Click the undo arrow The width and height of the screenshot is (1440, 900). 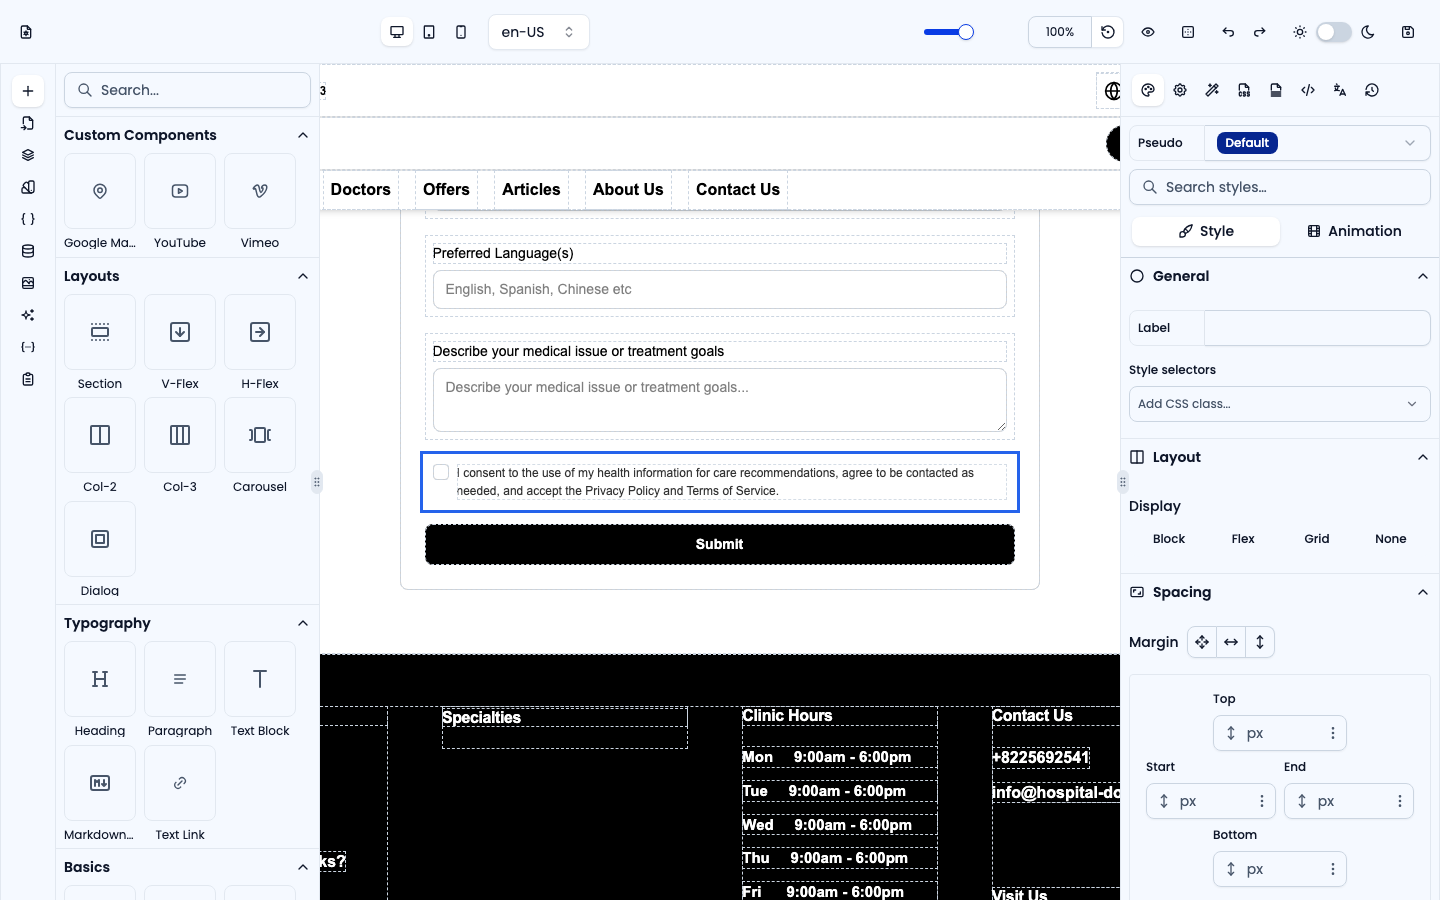coord(1228,32)
